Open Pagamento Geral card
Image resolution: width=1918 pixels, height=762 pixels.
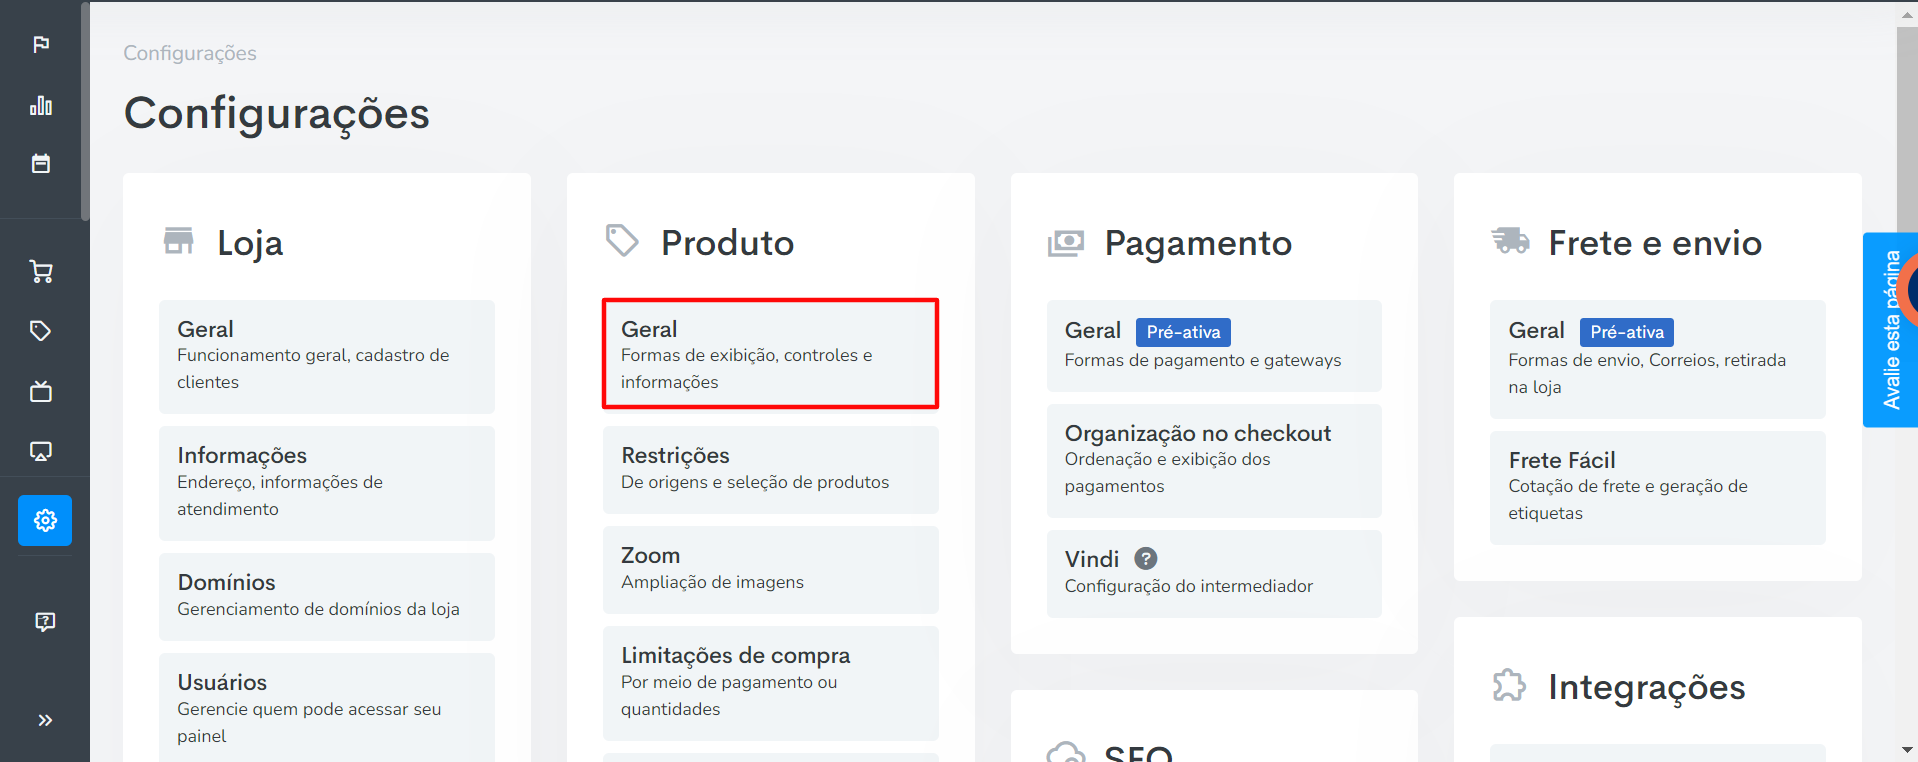1214,345
